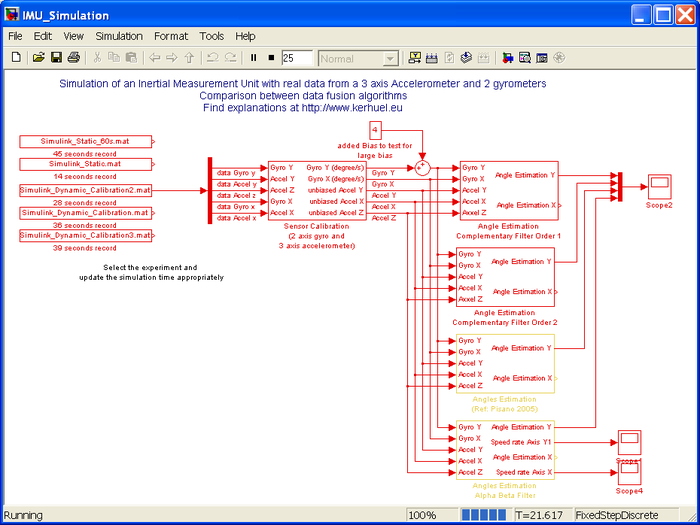Click the simulation progress bar in status bar
The width and height of the screenshot is (700, 525).
484,515
